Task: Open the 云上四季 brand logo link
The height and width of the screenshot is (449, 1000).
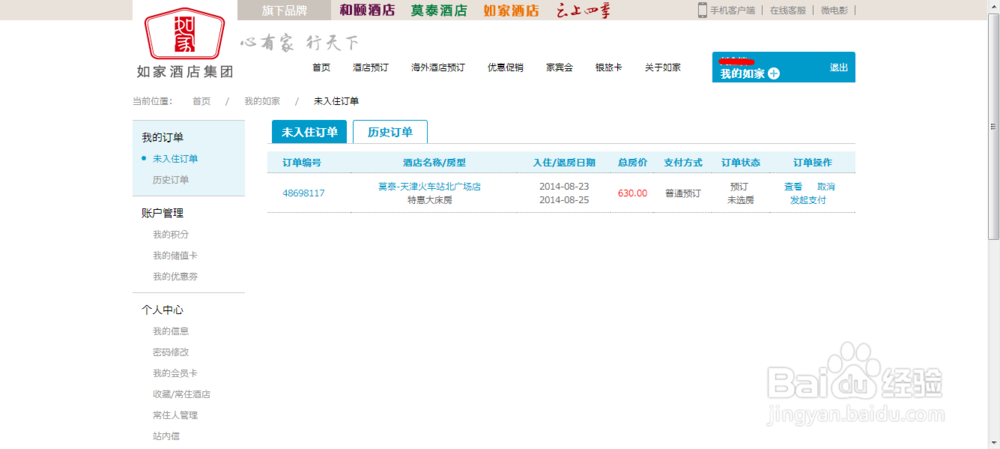Action: pyautogui.click(x=583, y=10)
